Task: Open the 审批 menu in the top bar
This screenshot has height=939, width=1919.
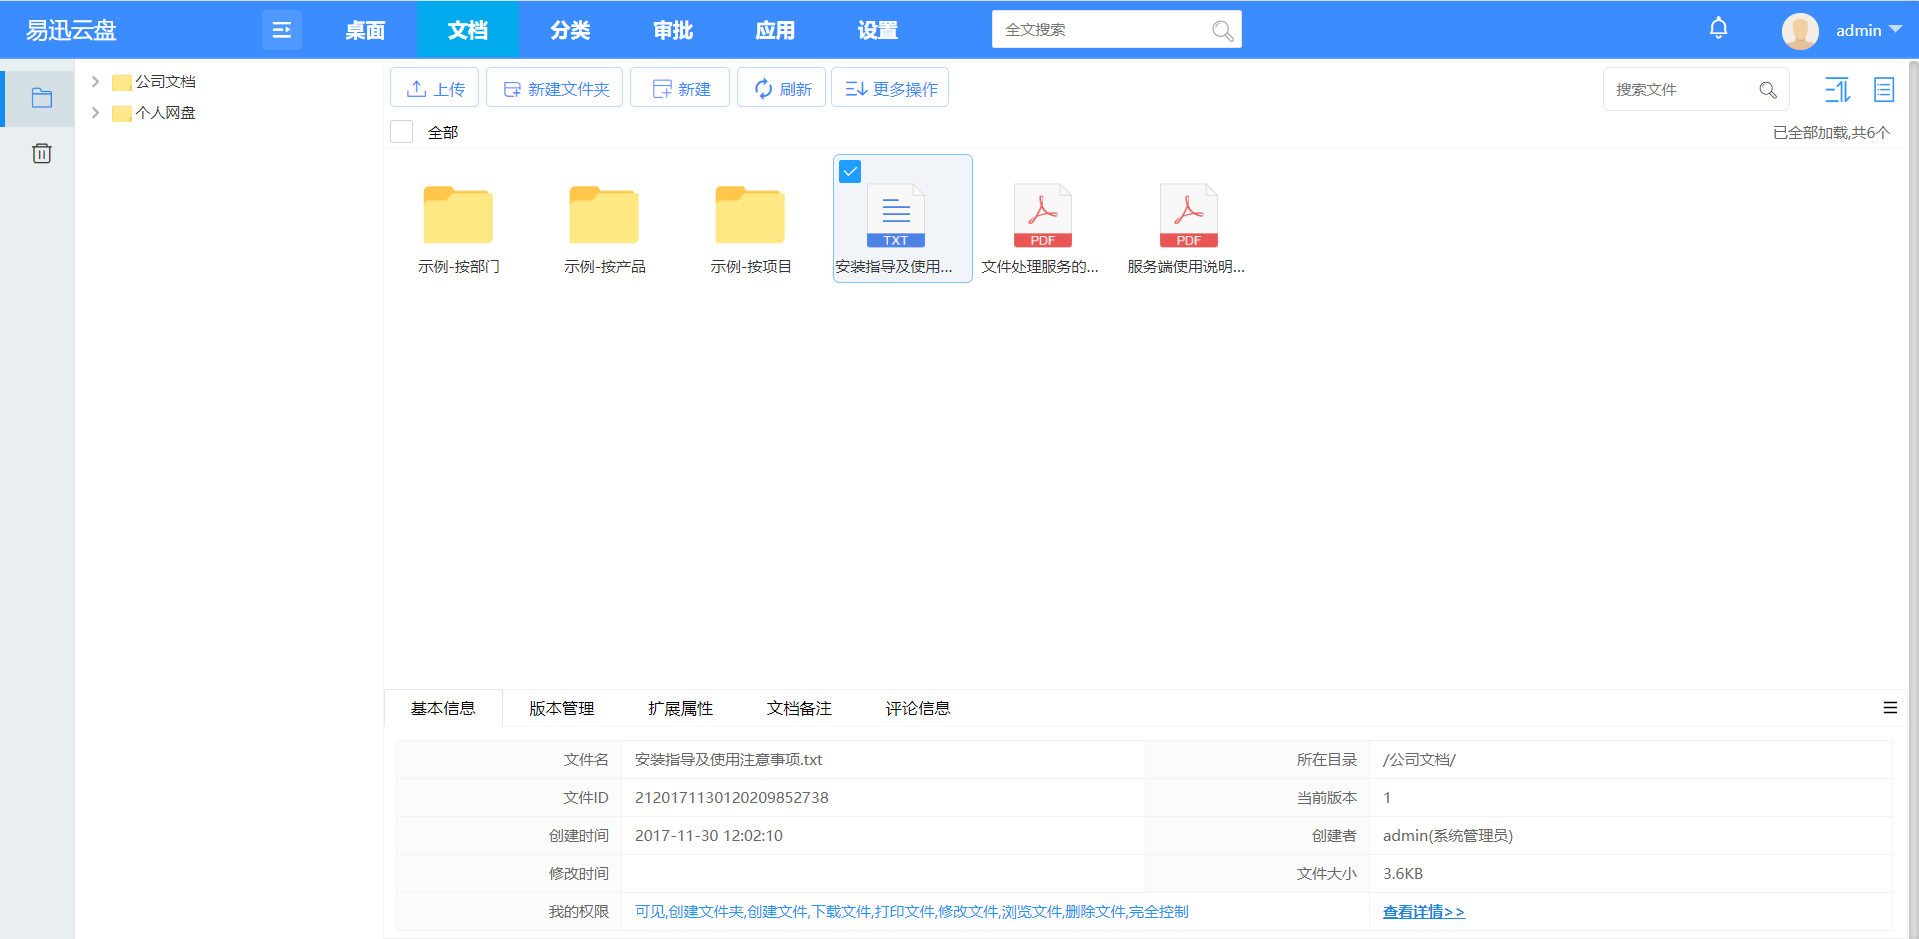Action: pos(671,29)
